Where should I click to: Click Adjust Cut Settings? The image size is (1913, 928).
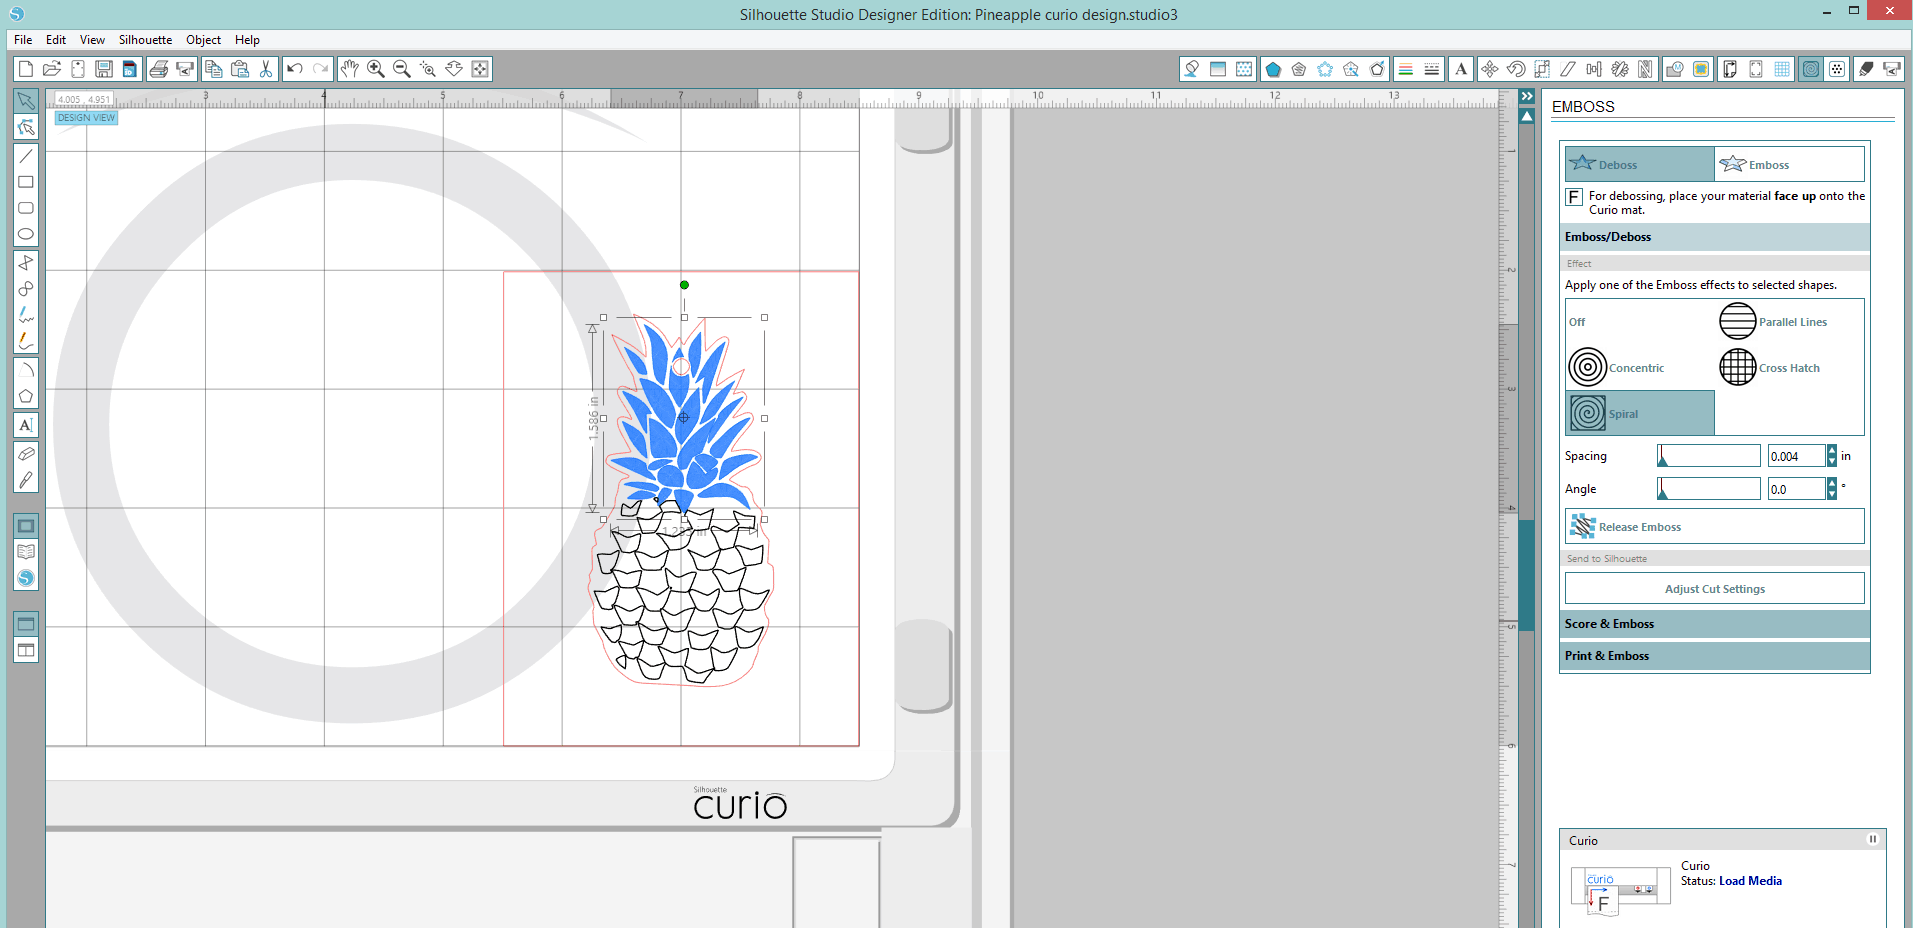pyautogui.click(x=1714, y=588)
